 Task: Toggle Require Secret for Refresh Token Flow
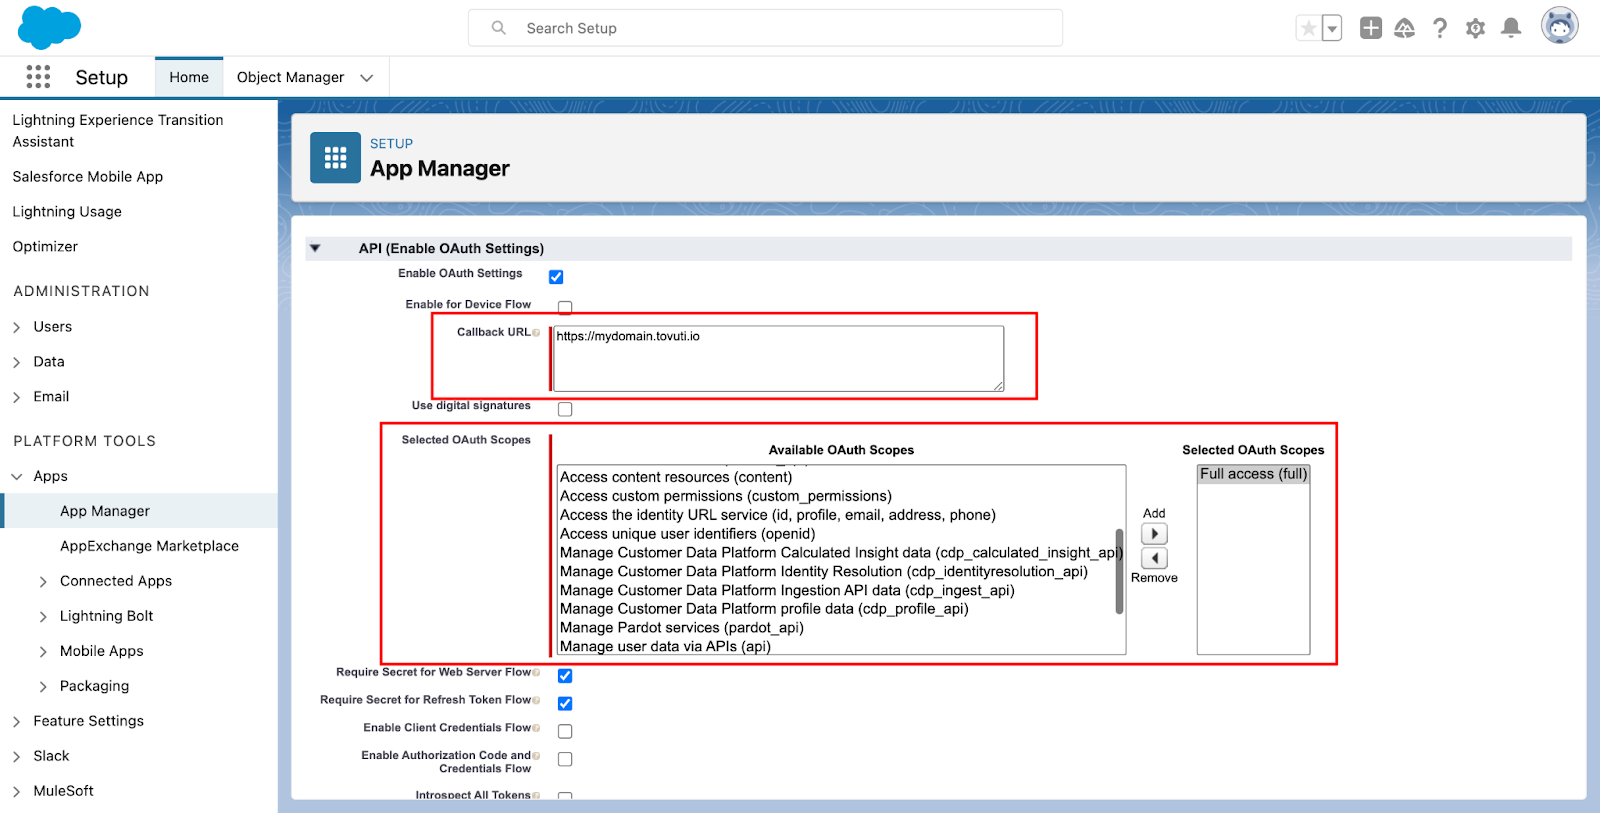coord(565,704)
